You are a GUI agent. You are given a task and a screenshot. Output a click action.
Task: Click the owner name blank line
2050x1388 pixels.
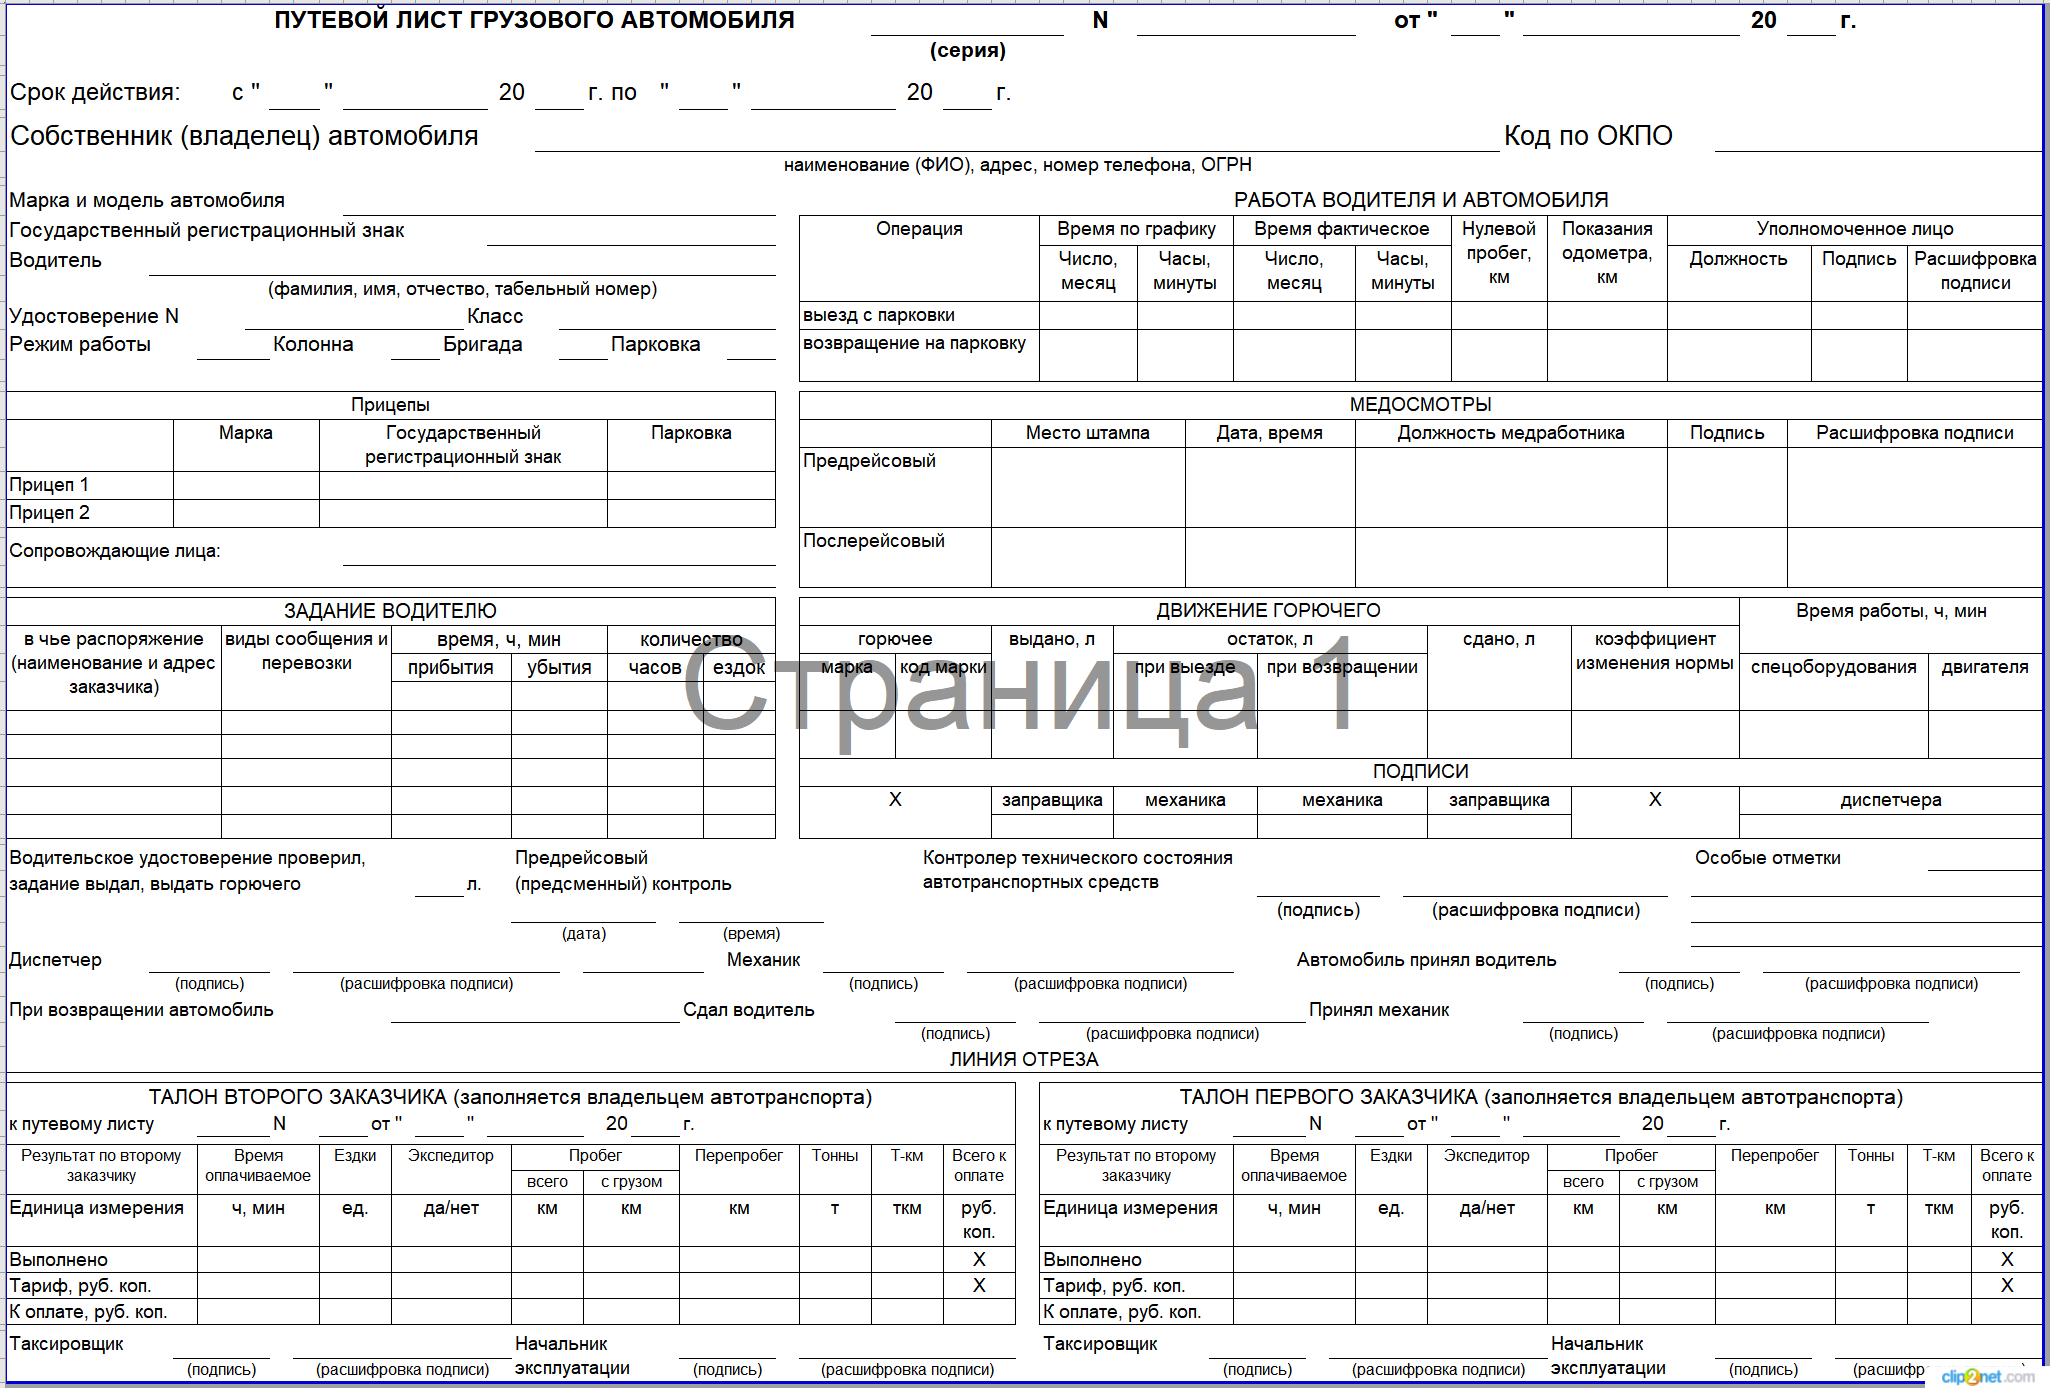[x=1017, y=138]
